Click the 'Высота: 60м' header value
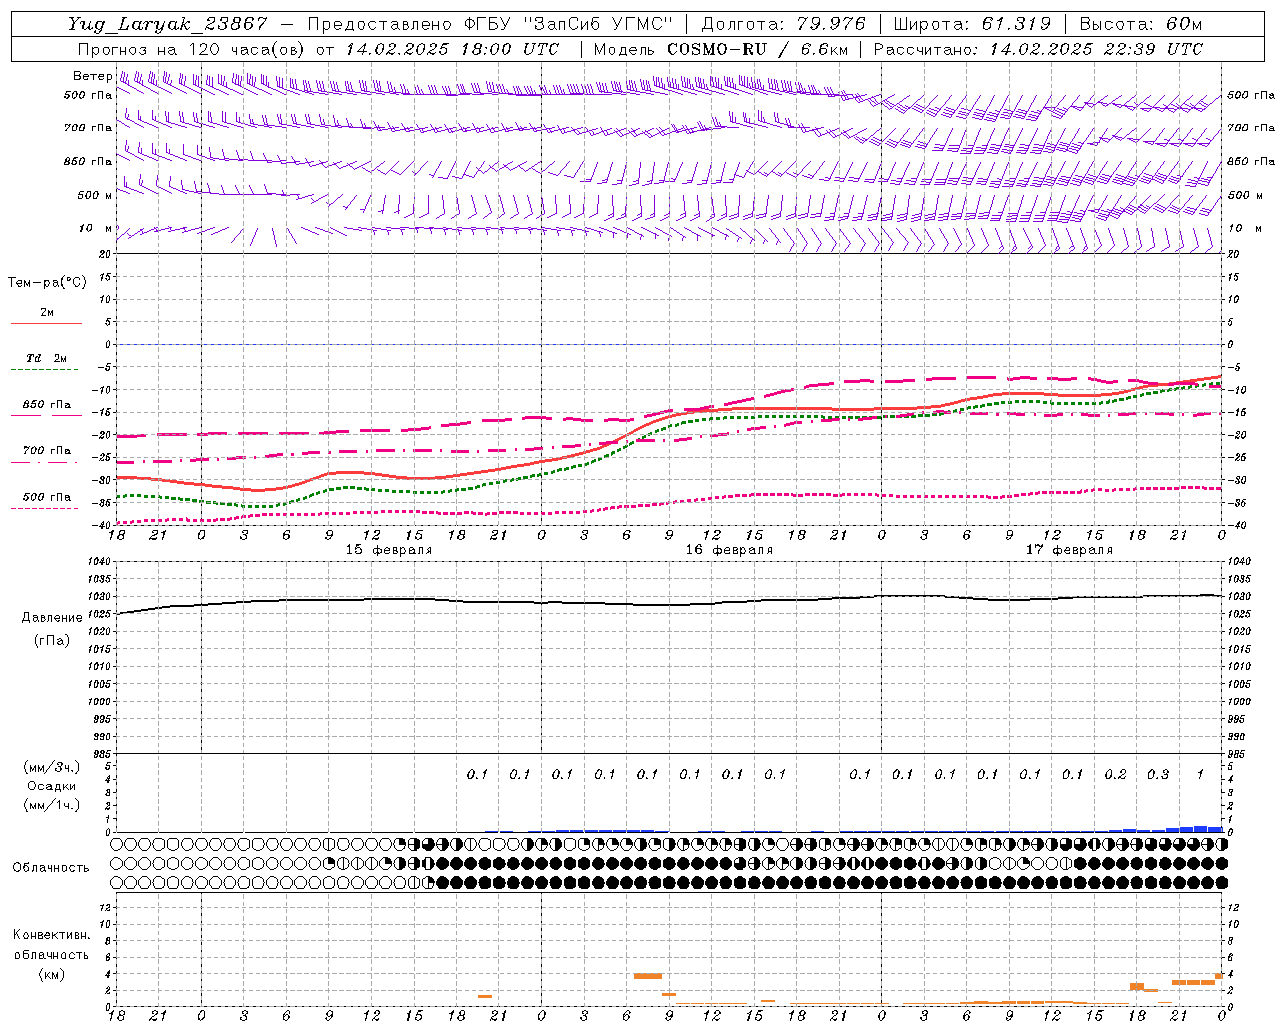Image resolution: width=1280 pixels, height=1024 pixels. click(x=1141, y=24)
